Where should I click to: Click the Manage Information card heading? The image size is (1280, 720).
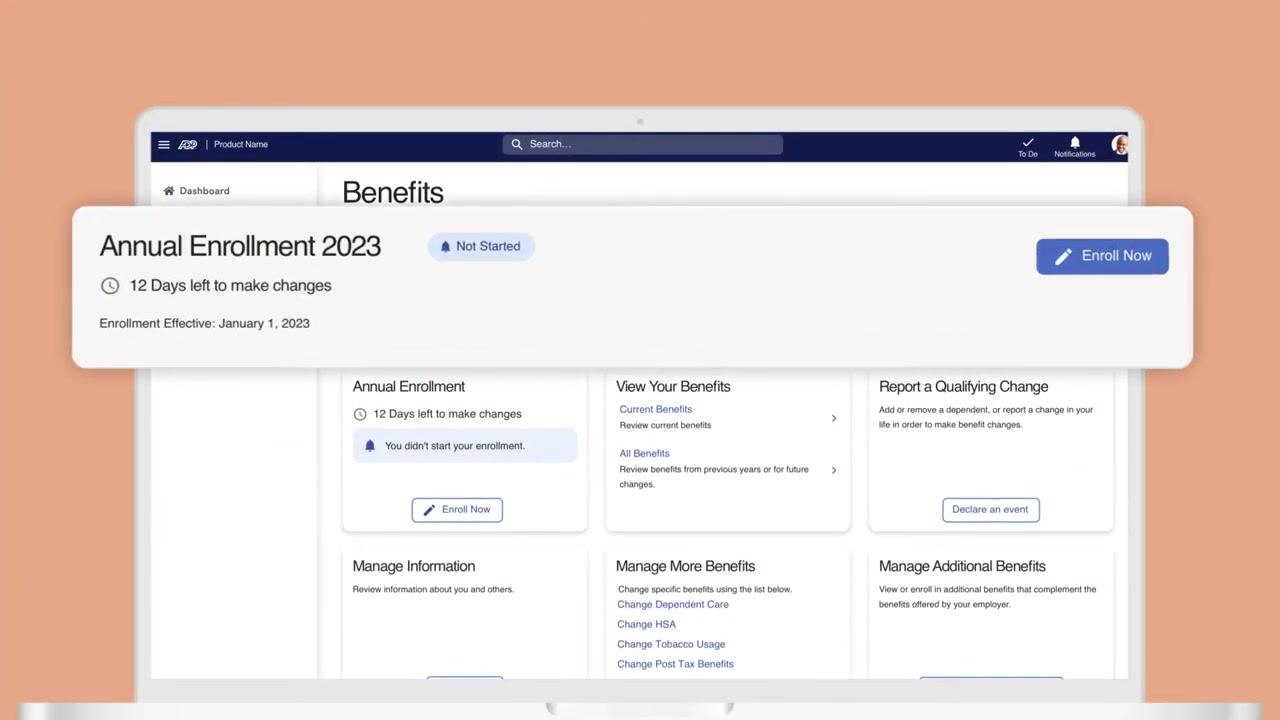[x=414, y=566]
